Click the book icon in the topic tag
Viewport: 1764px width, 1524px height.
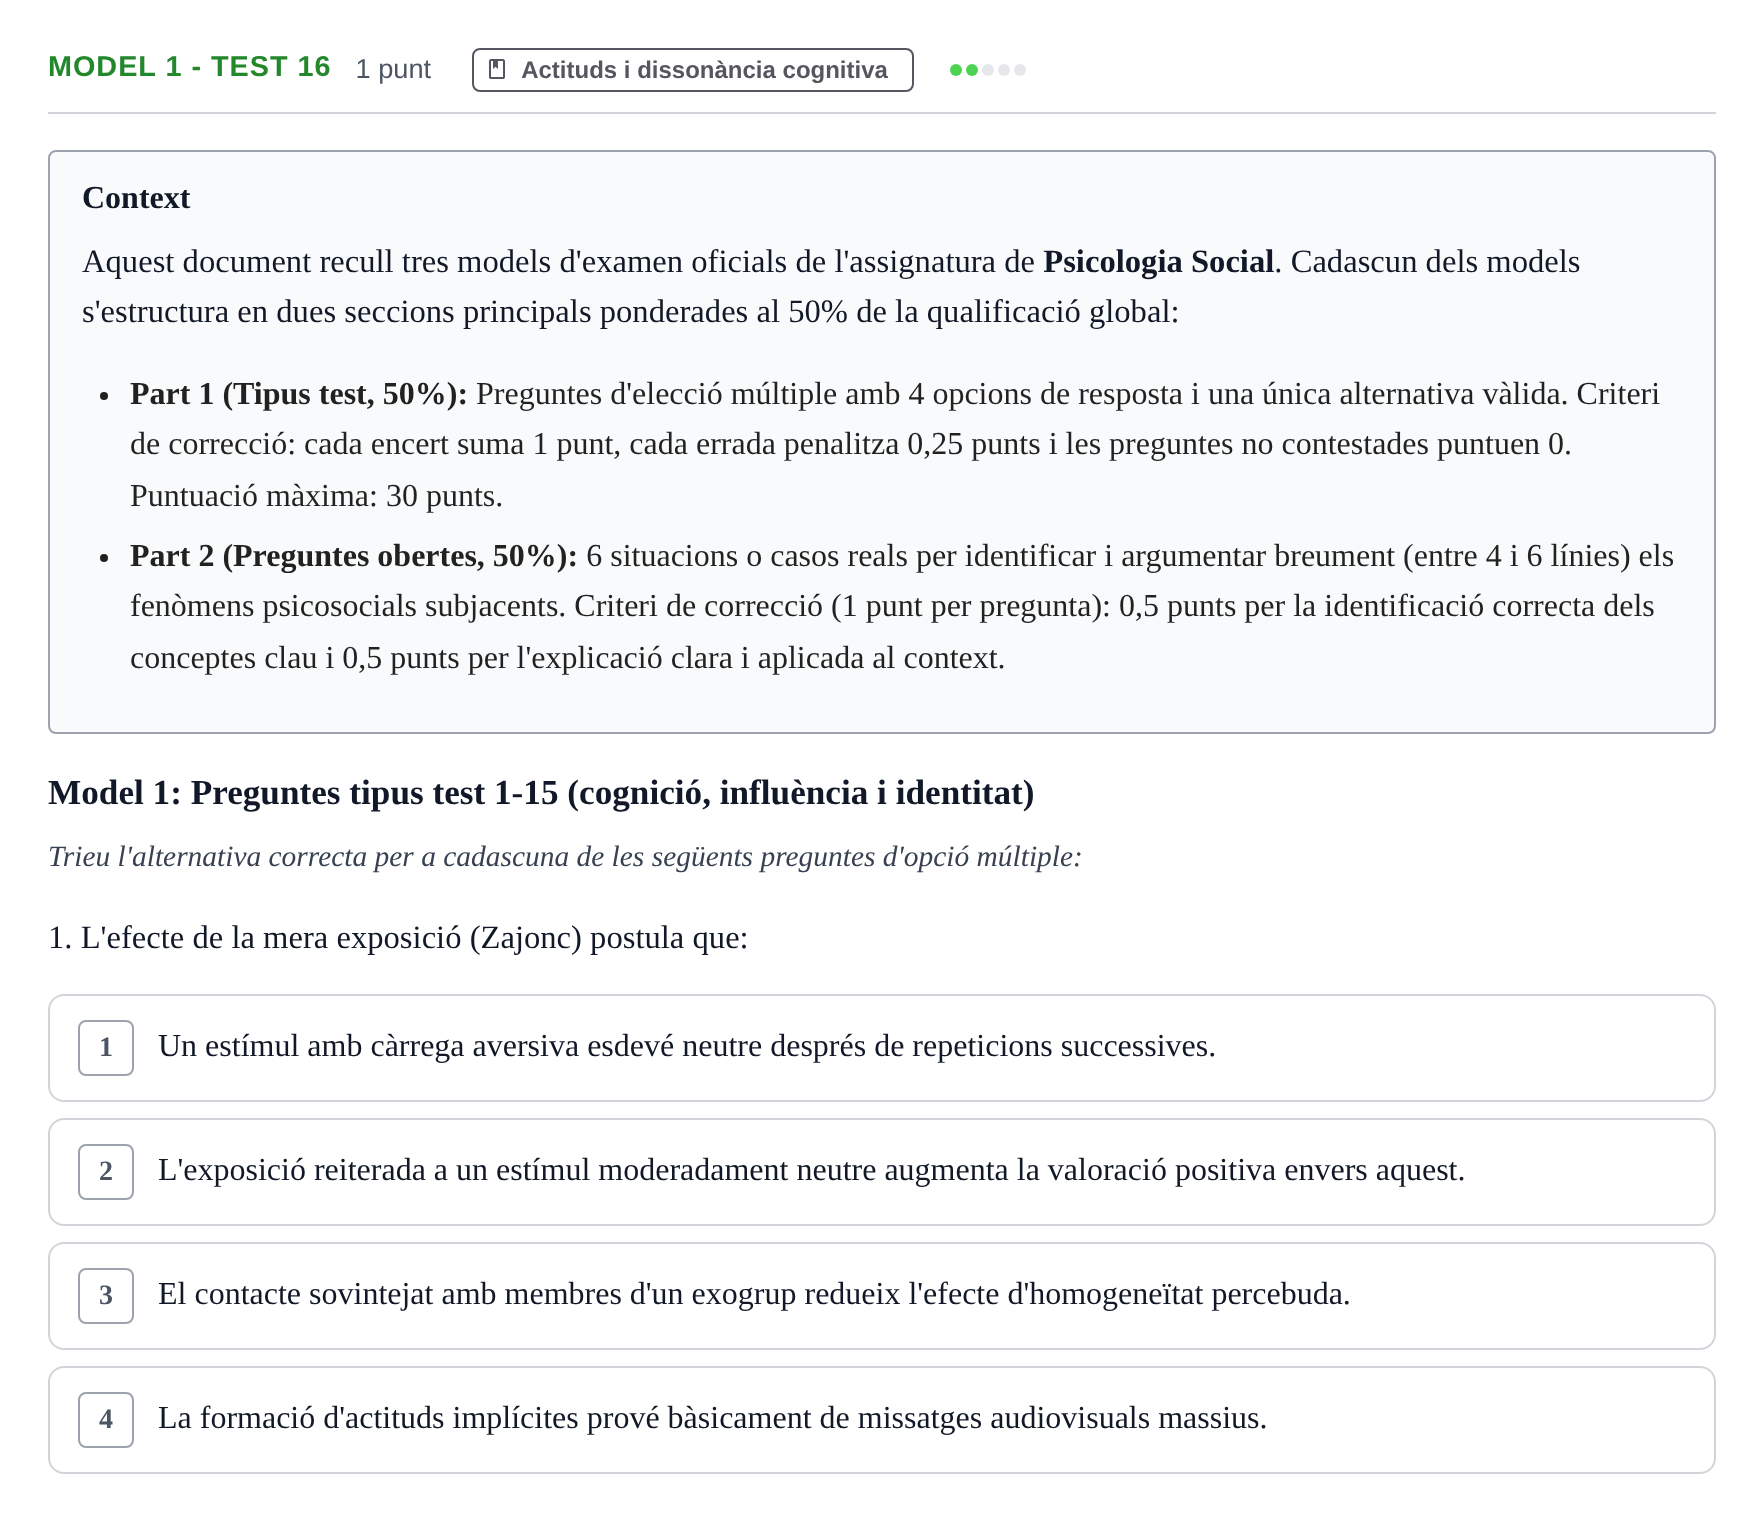click(x=497, y=70)
